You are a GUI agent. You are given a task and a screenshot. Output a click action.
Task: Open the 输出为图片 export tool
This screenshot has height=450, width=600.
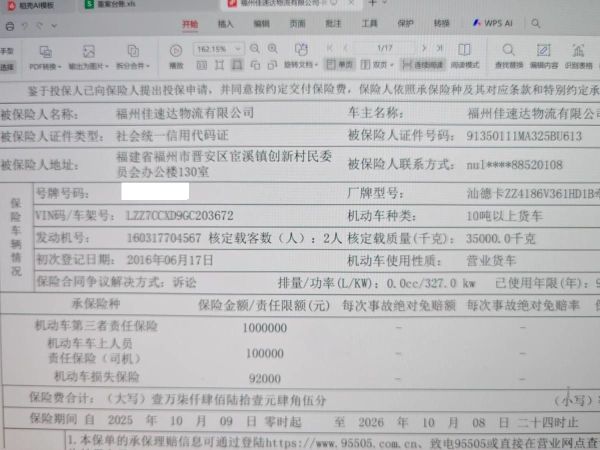pyautogui.click(x=88, y=57)
